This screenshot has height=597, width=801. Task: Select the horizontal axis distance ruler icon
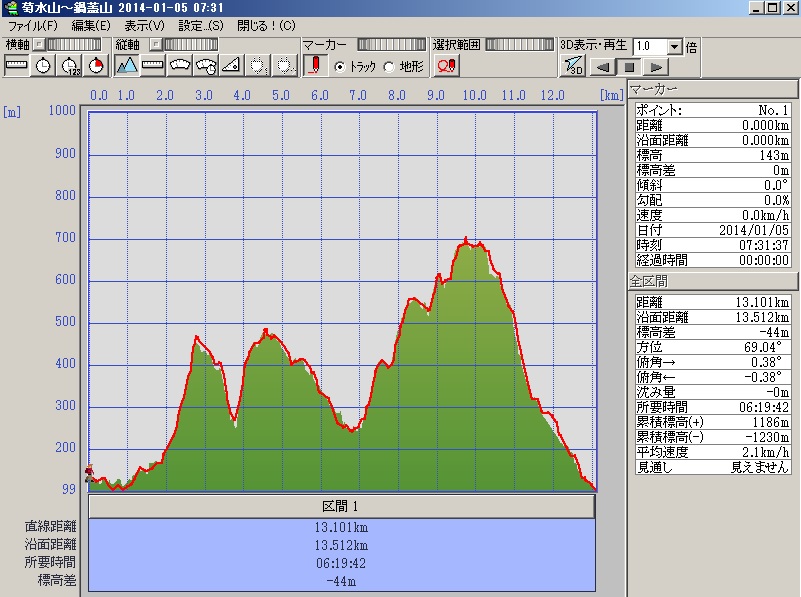[x=17, y=66]
